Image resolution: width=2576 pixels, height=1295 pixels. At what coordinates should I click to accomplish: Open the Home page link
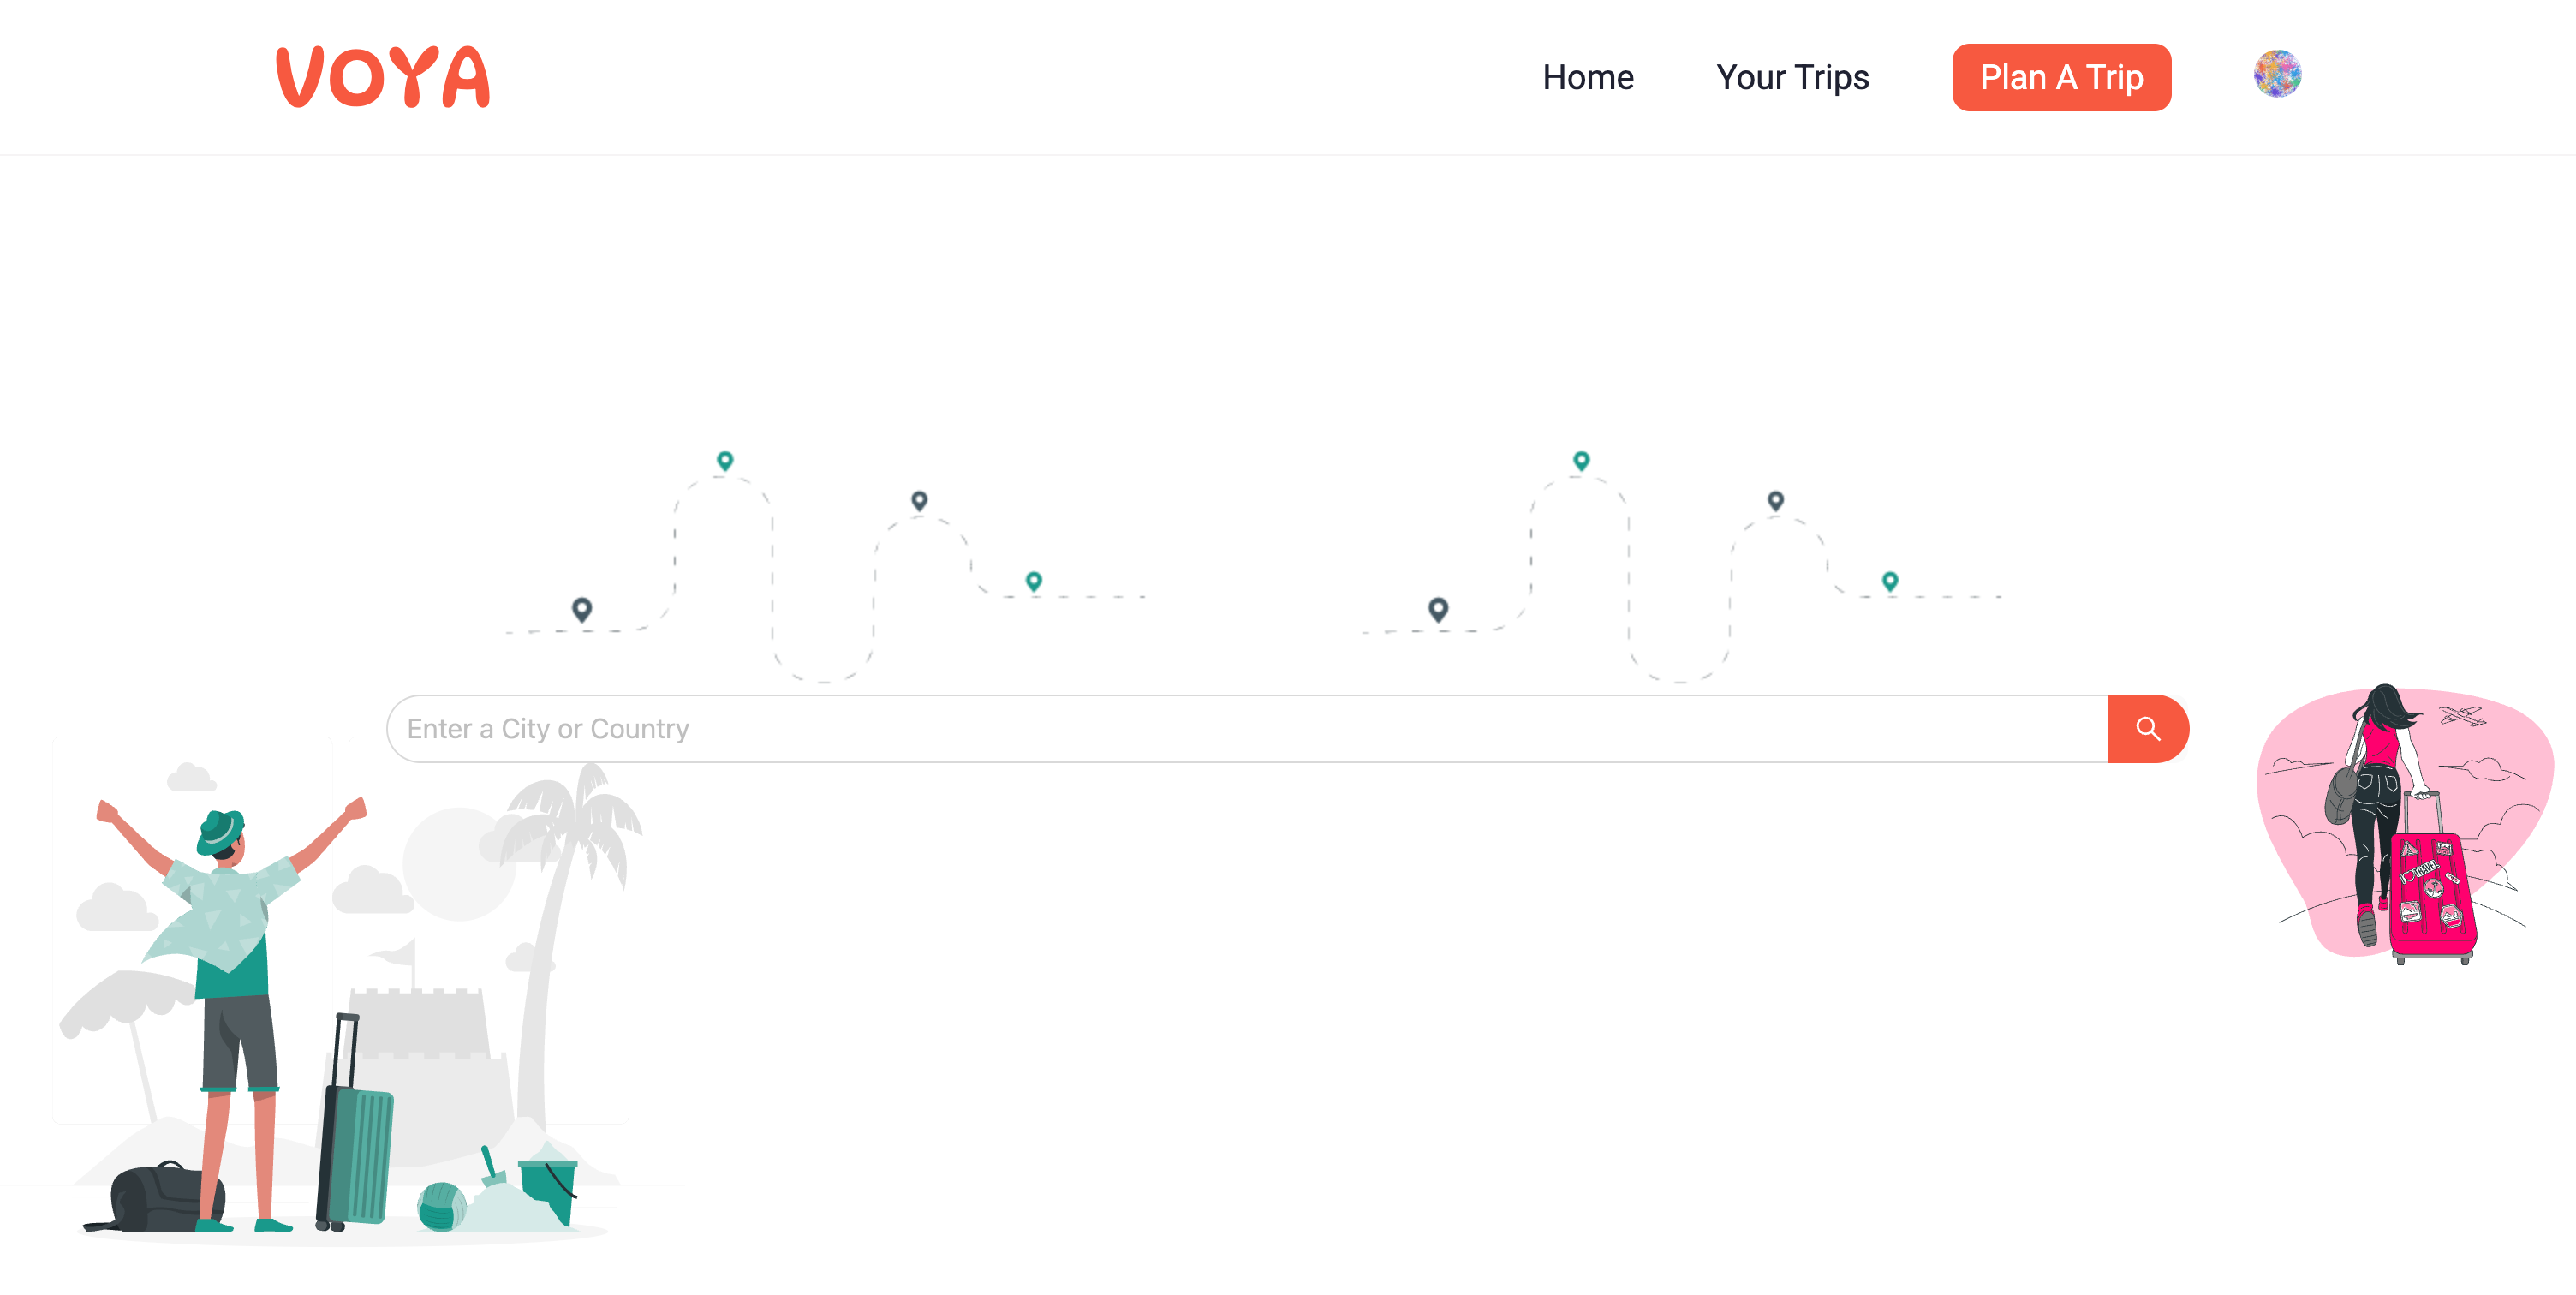(1588, 77)
